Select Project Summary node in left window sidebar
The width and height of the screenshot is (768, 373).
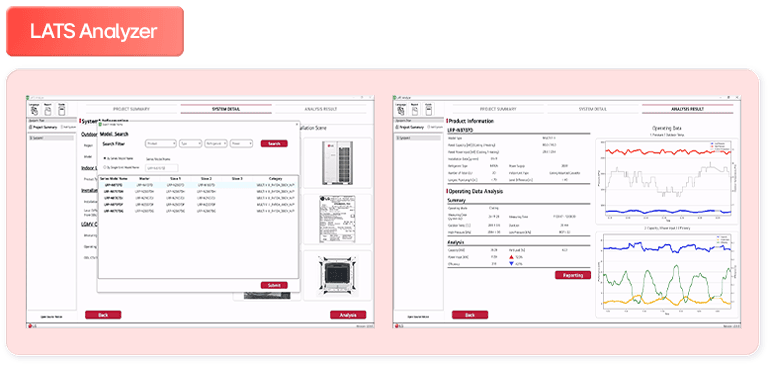pyautogui.click(x=43, y=127)
